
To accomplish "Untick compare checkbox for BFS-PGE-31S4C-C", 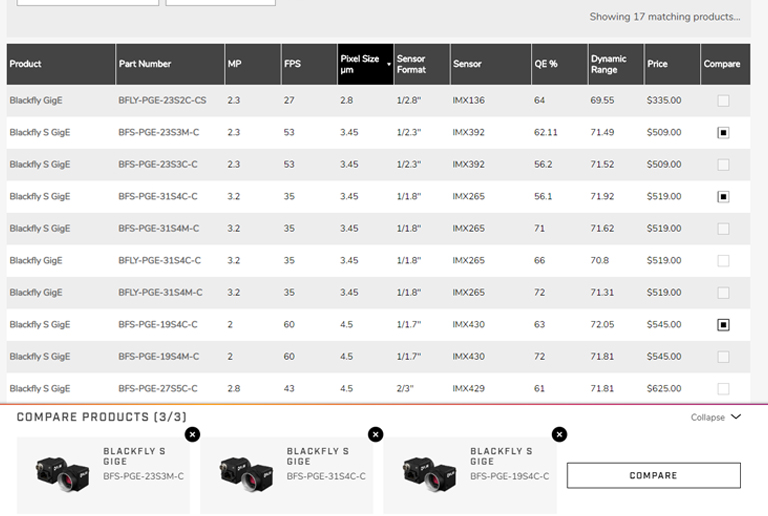I will point(723,197).
